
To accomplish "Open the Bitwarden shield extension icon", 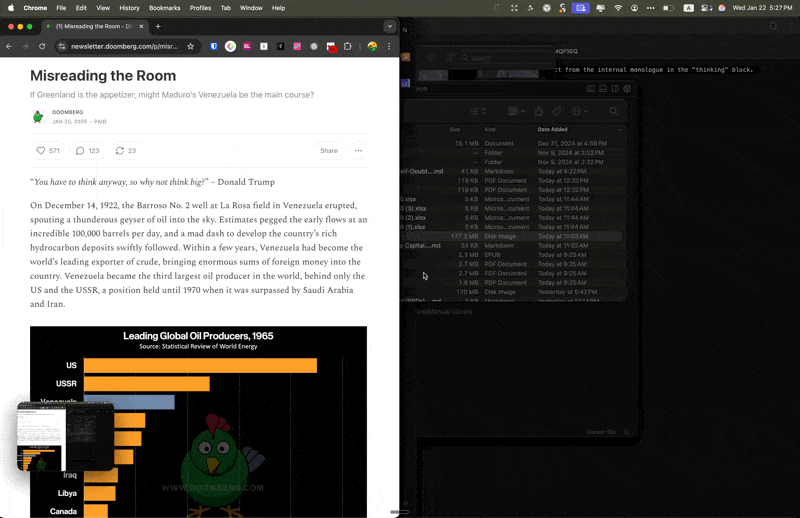I will 214,46.
